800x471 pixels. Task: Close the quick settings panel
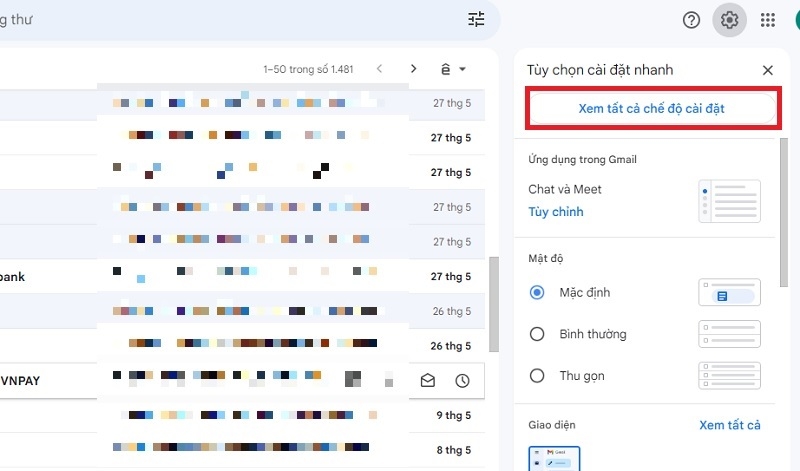point(768,70)
